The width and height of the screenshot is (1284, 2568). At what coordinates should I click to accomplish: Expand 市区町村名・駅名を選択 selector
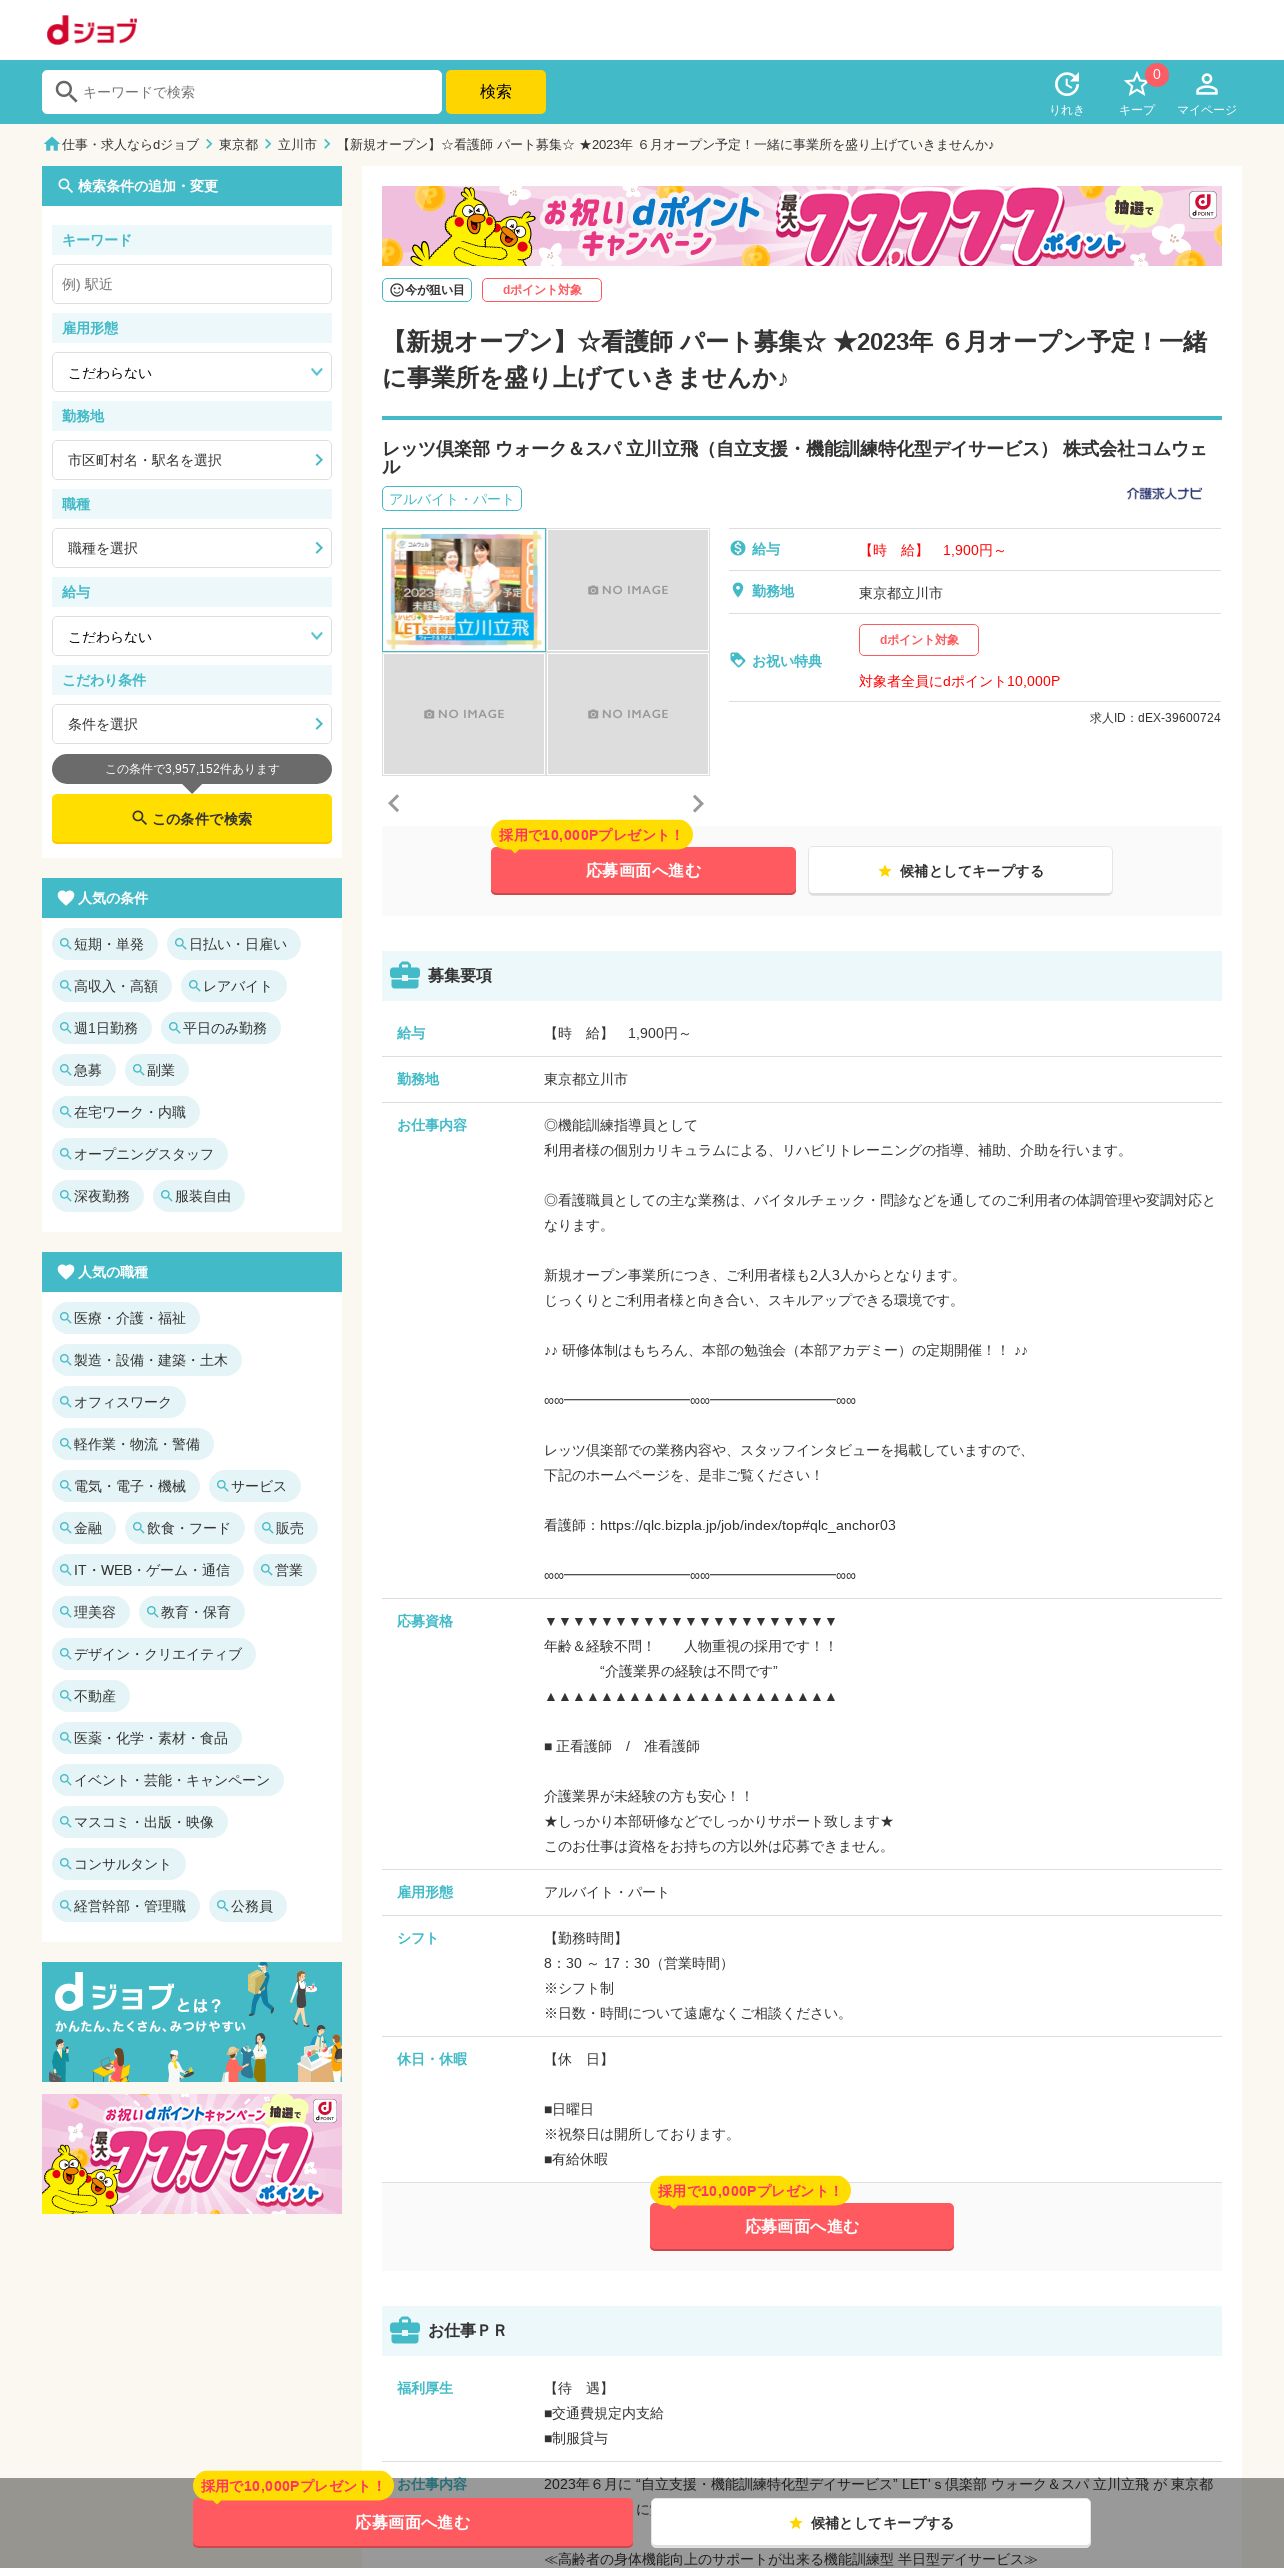192,460
